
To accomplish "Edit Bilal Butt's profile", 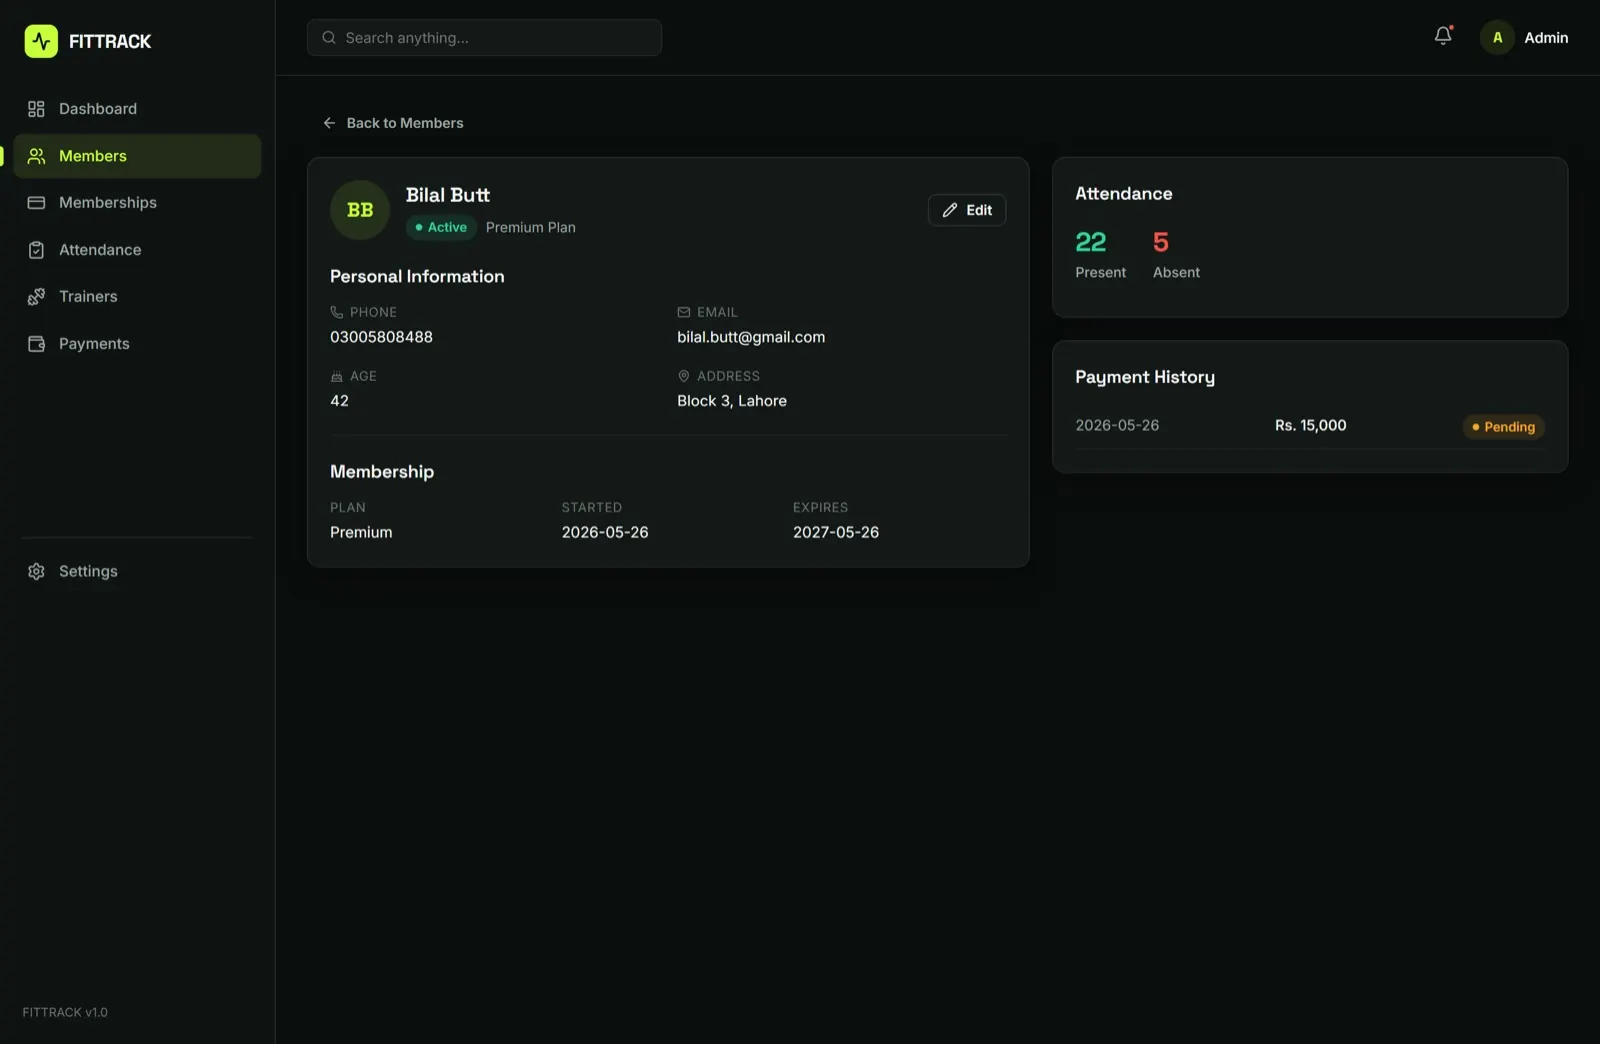I will pyautogui.click(x=967, y=210).
